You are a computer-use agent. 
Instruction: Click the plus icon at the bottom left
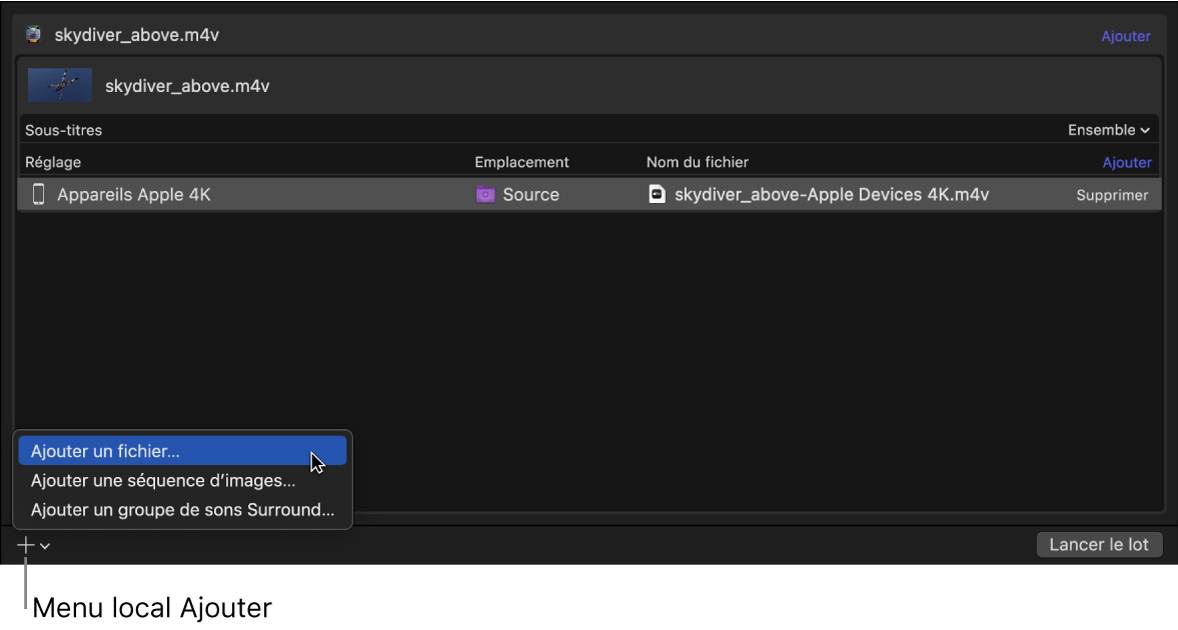pyautogui.click(x=26, y=545)
